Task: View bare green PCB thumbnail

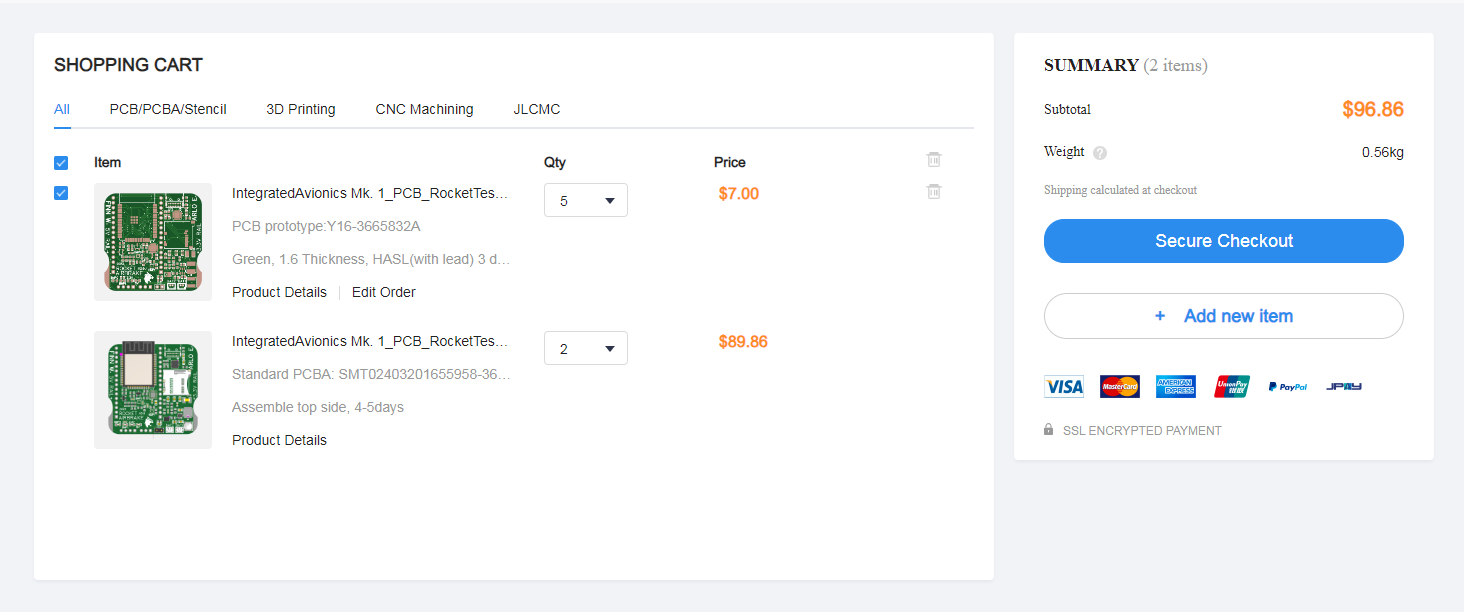Action: [153, 242]
